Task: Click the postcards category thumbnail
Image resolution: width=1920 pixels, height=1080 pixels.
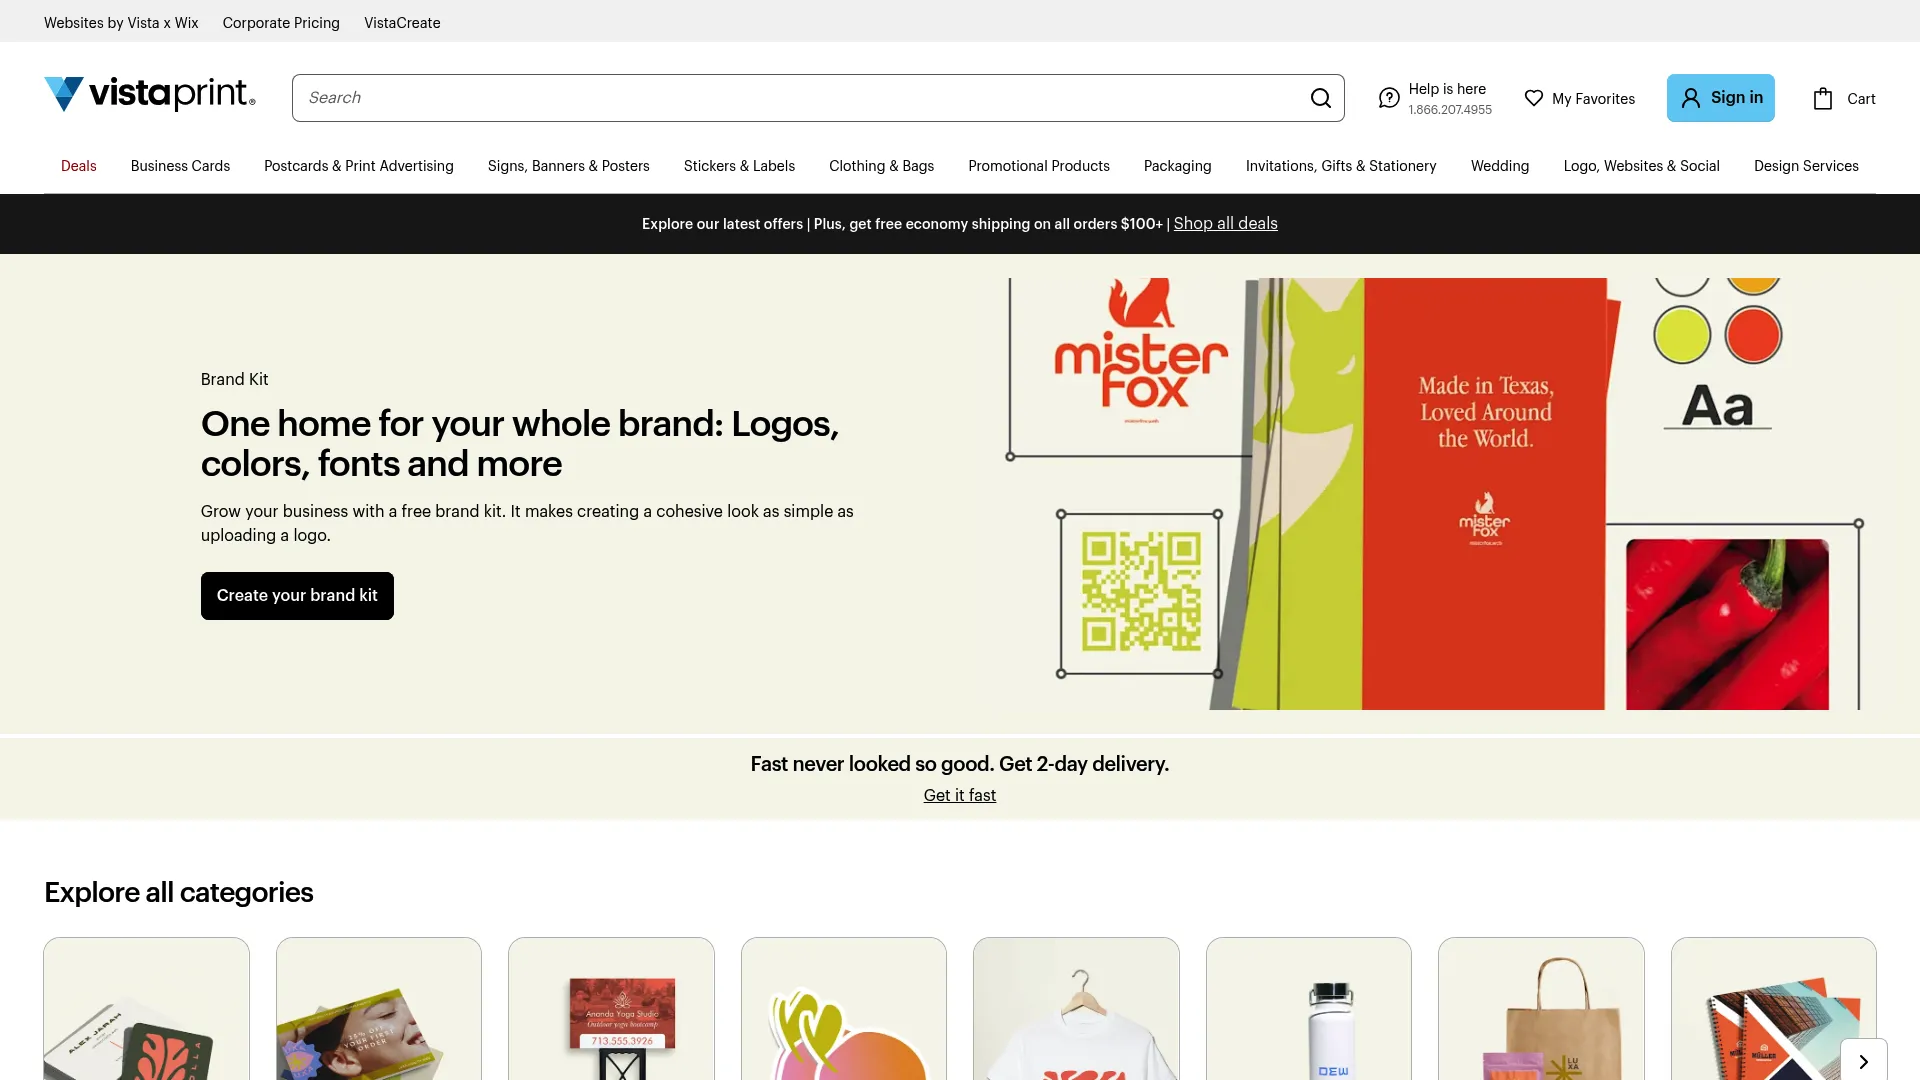Action: [x=379, y=1008]
